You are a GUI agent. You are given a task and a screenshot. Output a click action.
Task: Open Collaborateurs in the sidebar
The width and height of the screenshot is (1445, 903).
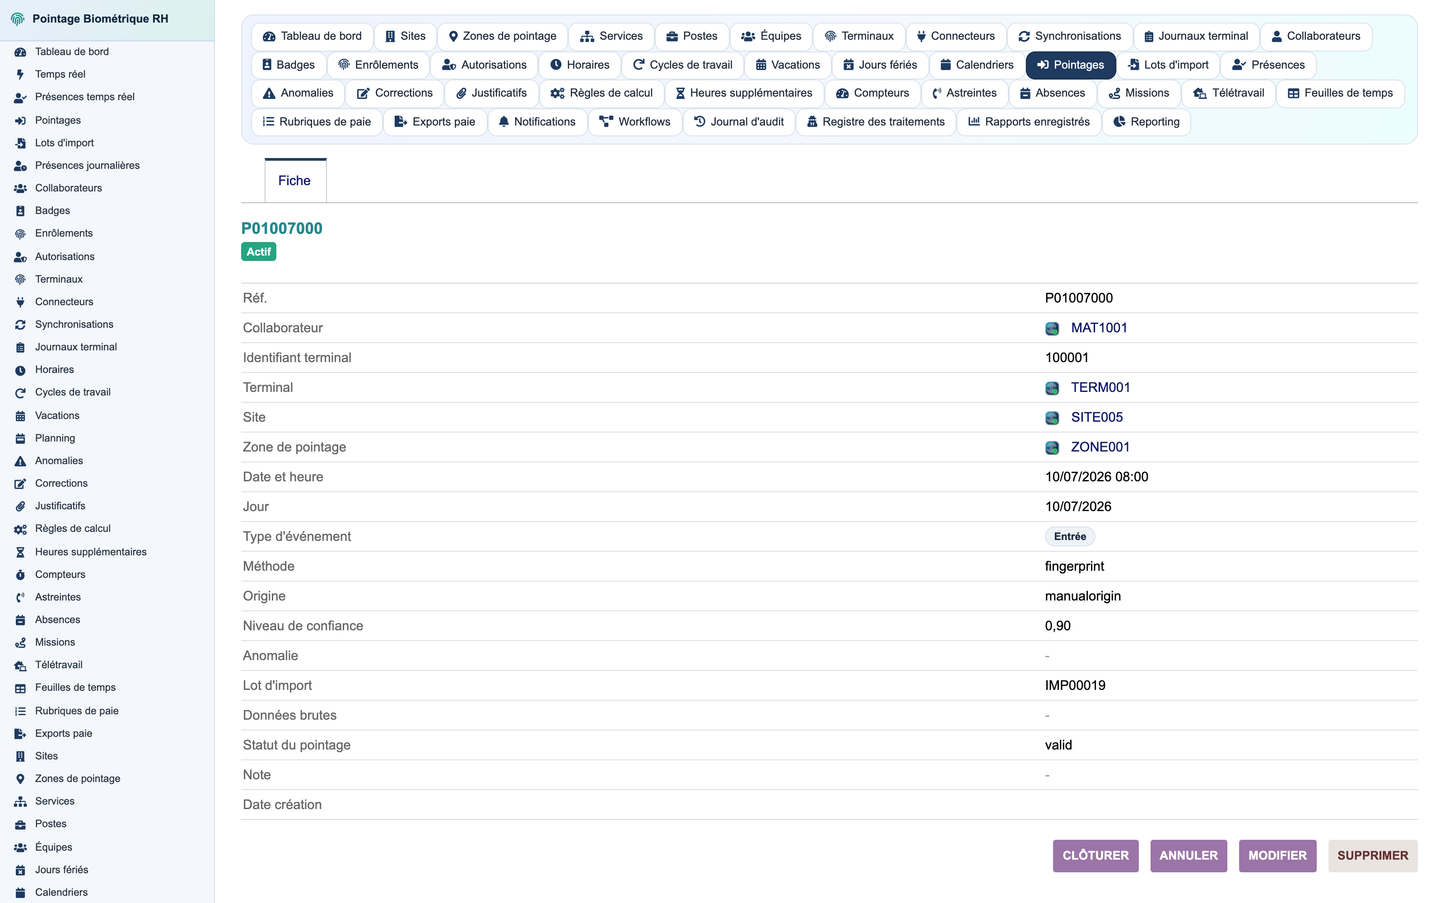point(68,188)
